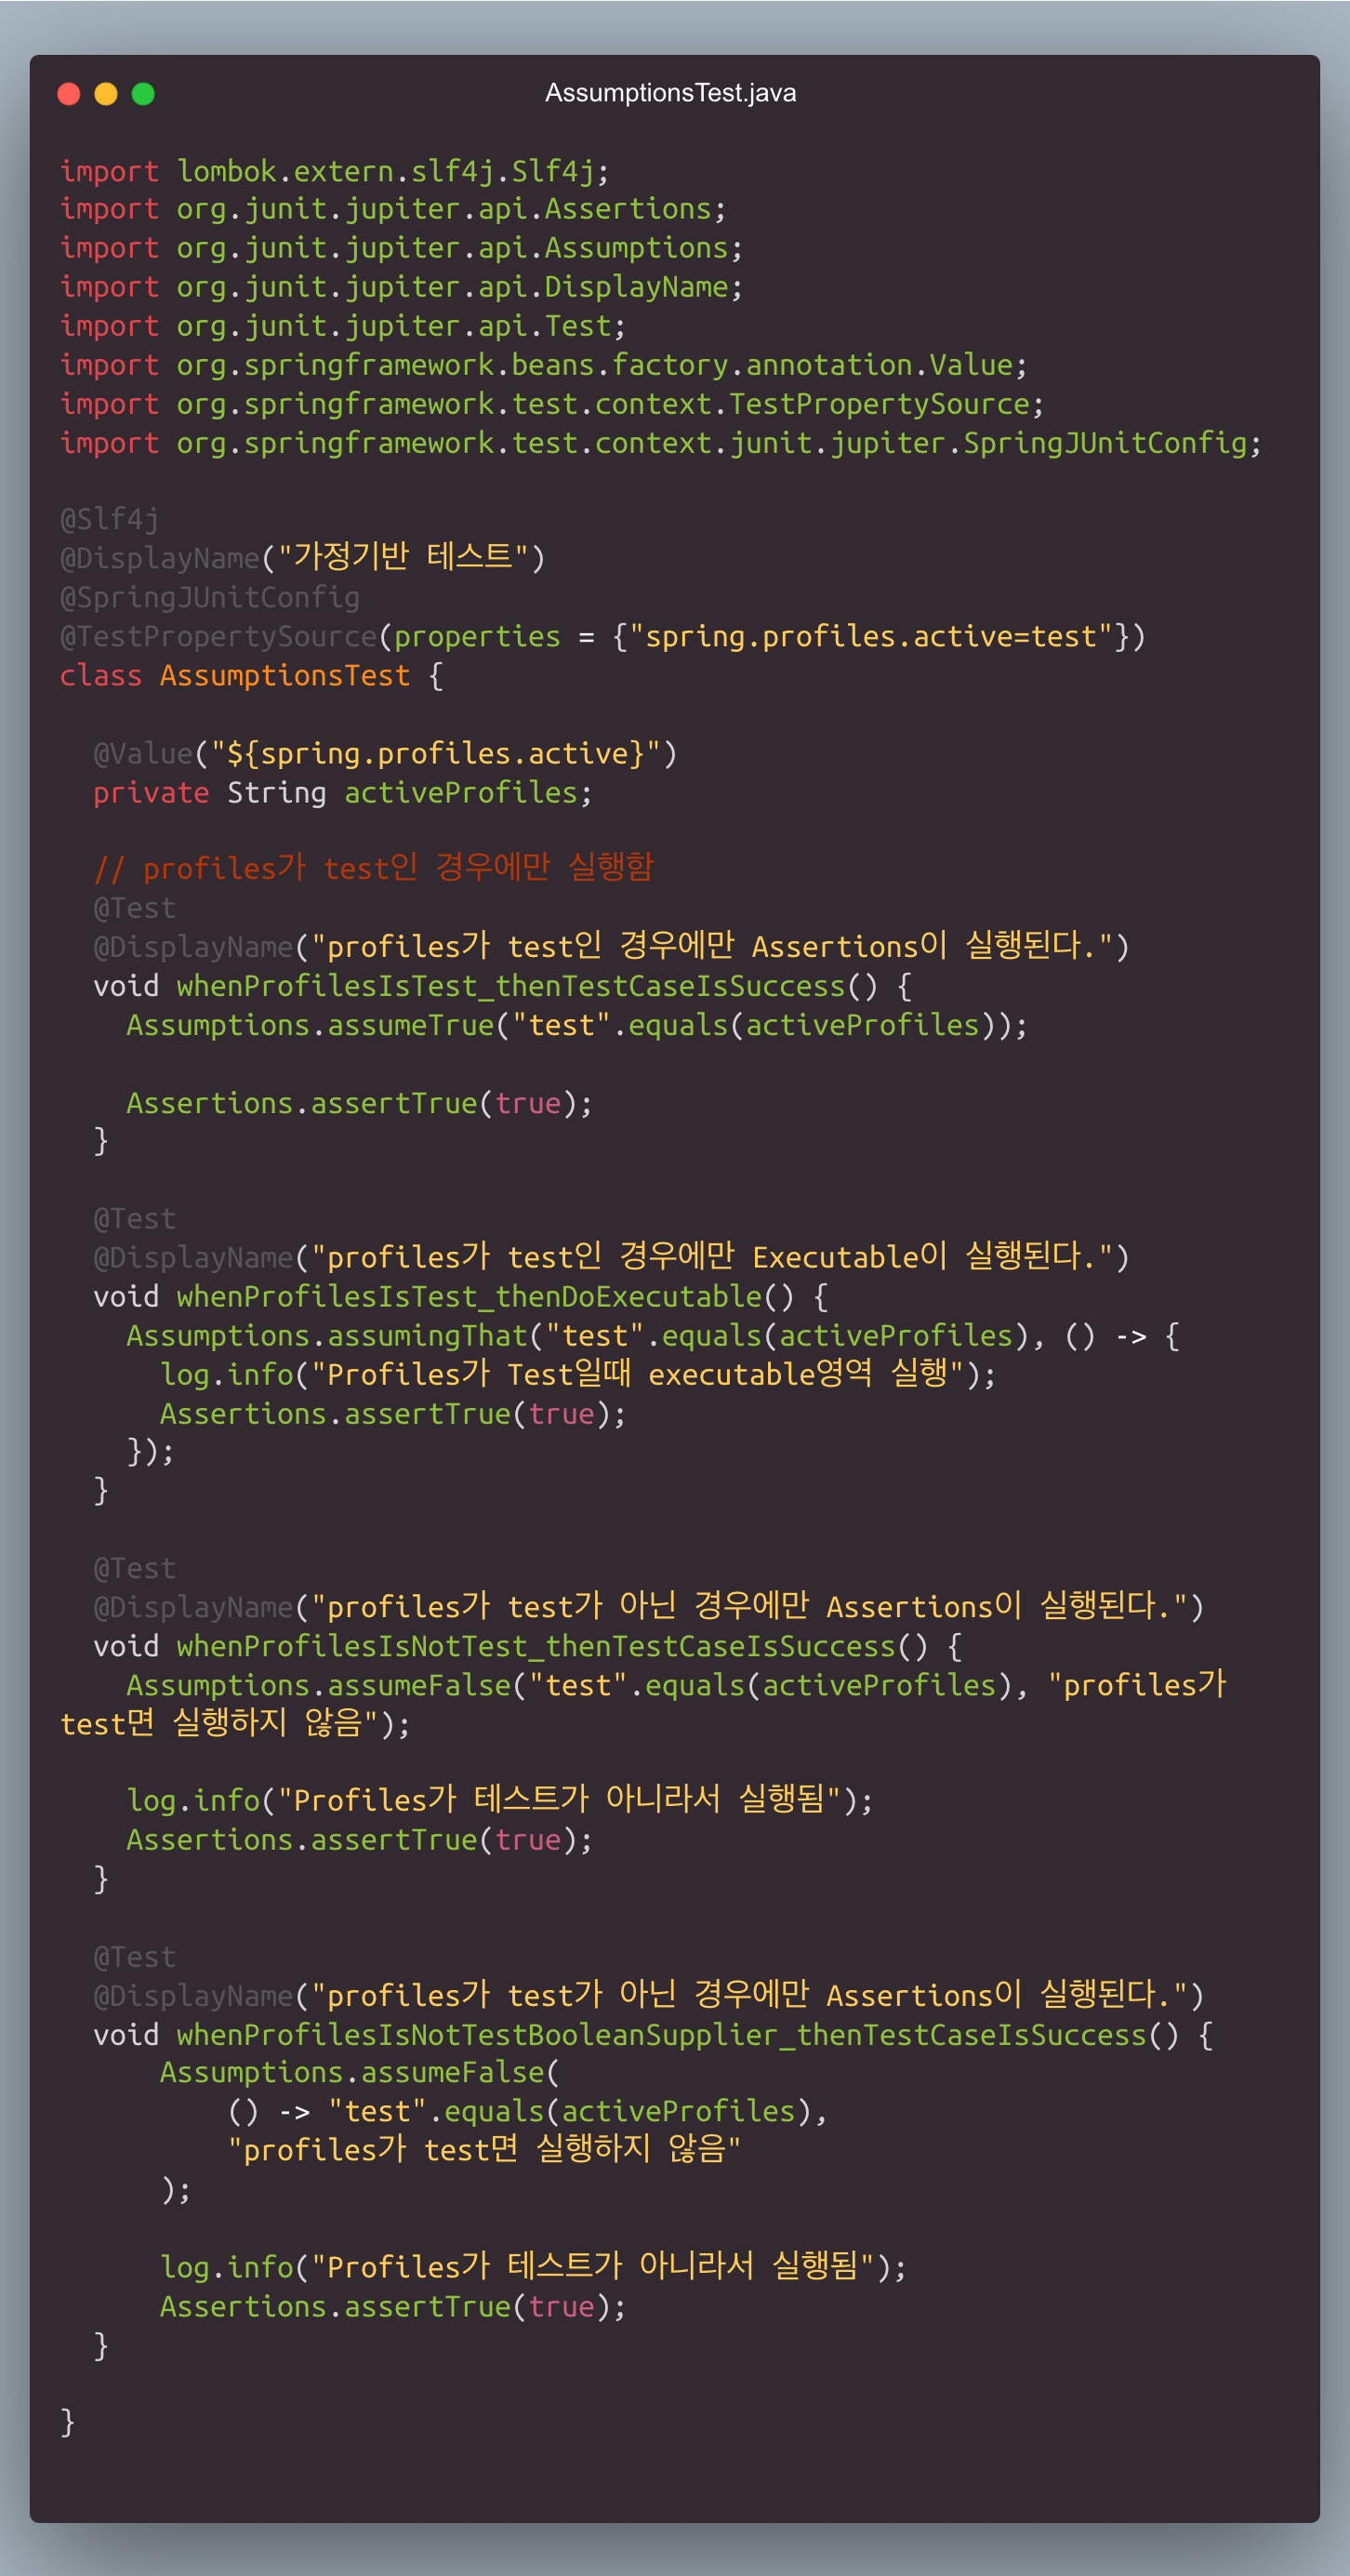This screenshot has width=1350, height=2576.
Task: Click the AssumptionsTest.java window title
Action: tap(670, 93)
